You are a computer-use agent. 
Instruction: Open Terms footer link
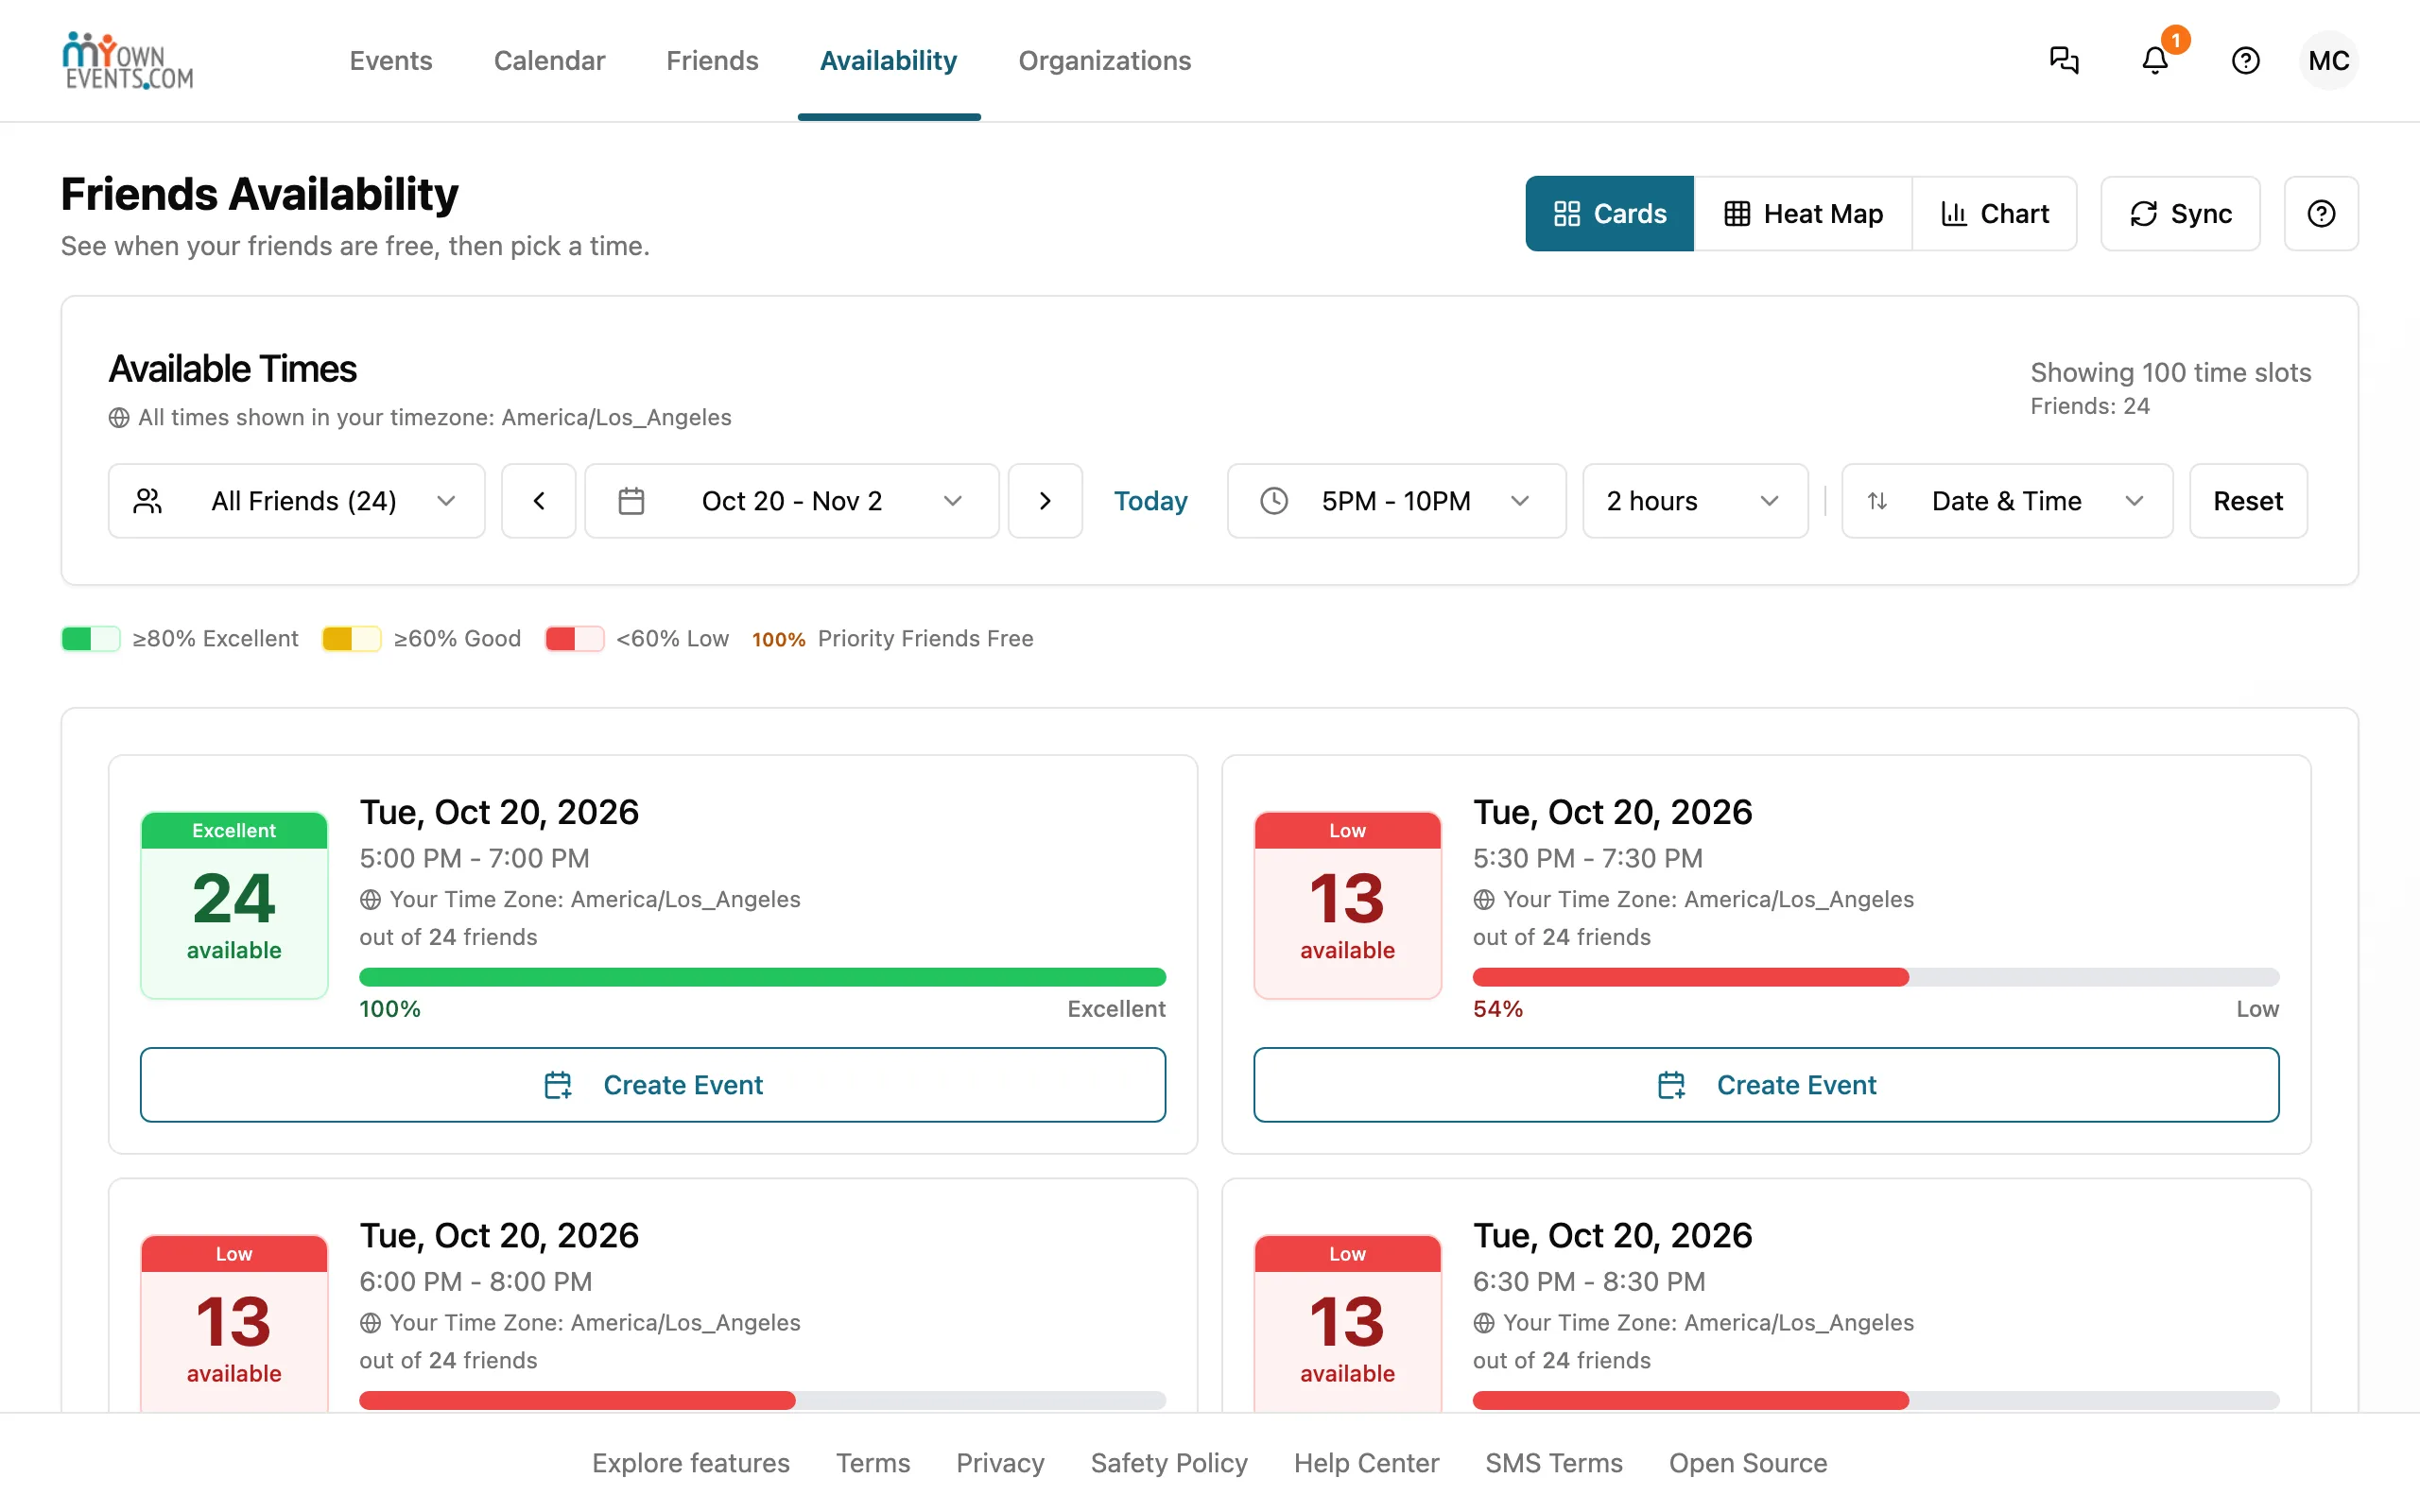(872, 1462)
